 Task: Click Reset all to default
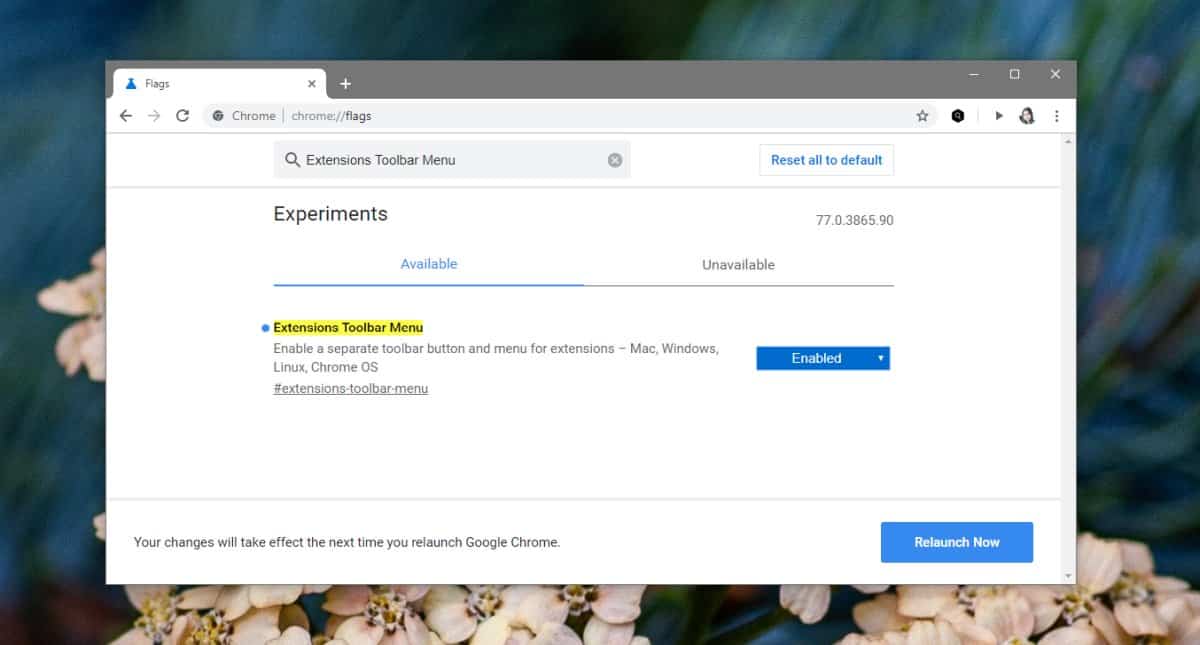click(826, 160)
